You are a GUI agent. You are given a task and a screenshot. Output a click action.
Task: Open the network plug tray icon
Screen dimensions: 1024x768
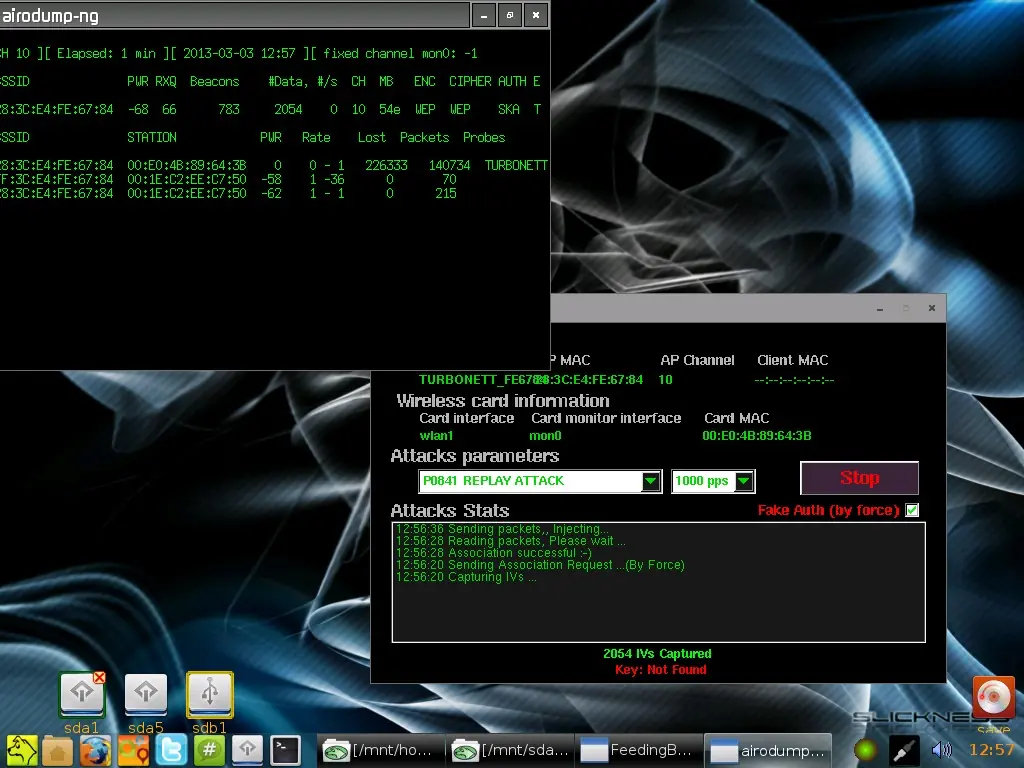point(903,750)
